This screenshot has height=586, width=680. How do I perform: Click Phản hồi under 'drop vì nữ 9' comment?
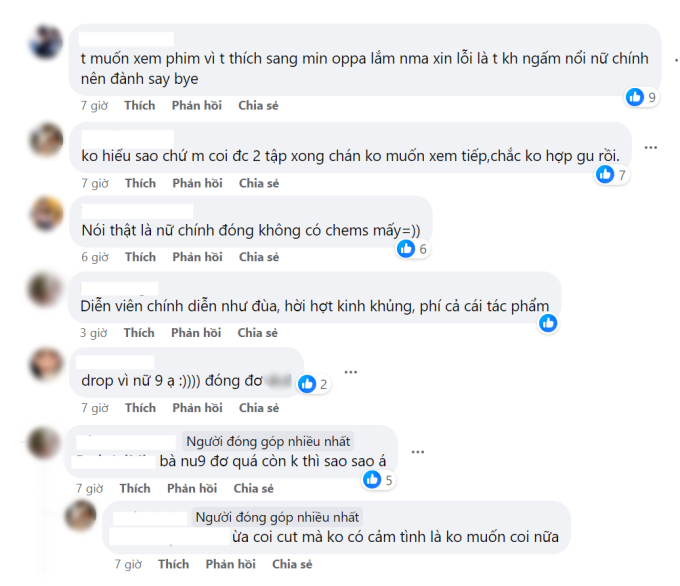197,408
